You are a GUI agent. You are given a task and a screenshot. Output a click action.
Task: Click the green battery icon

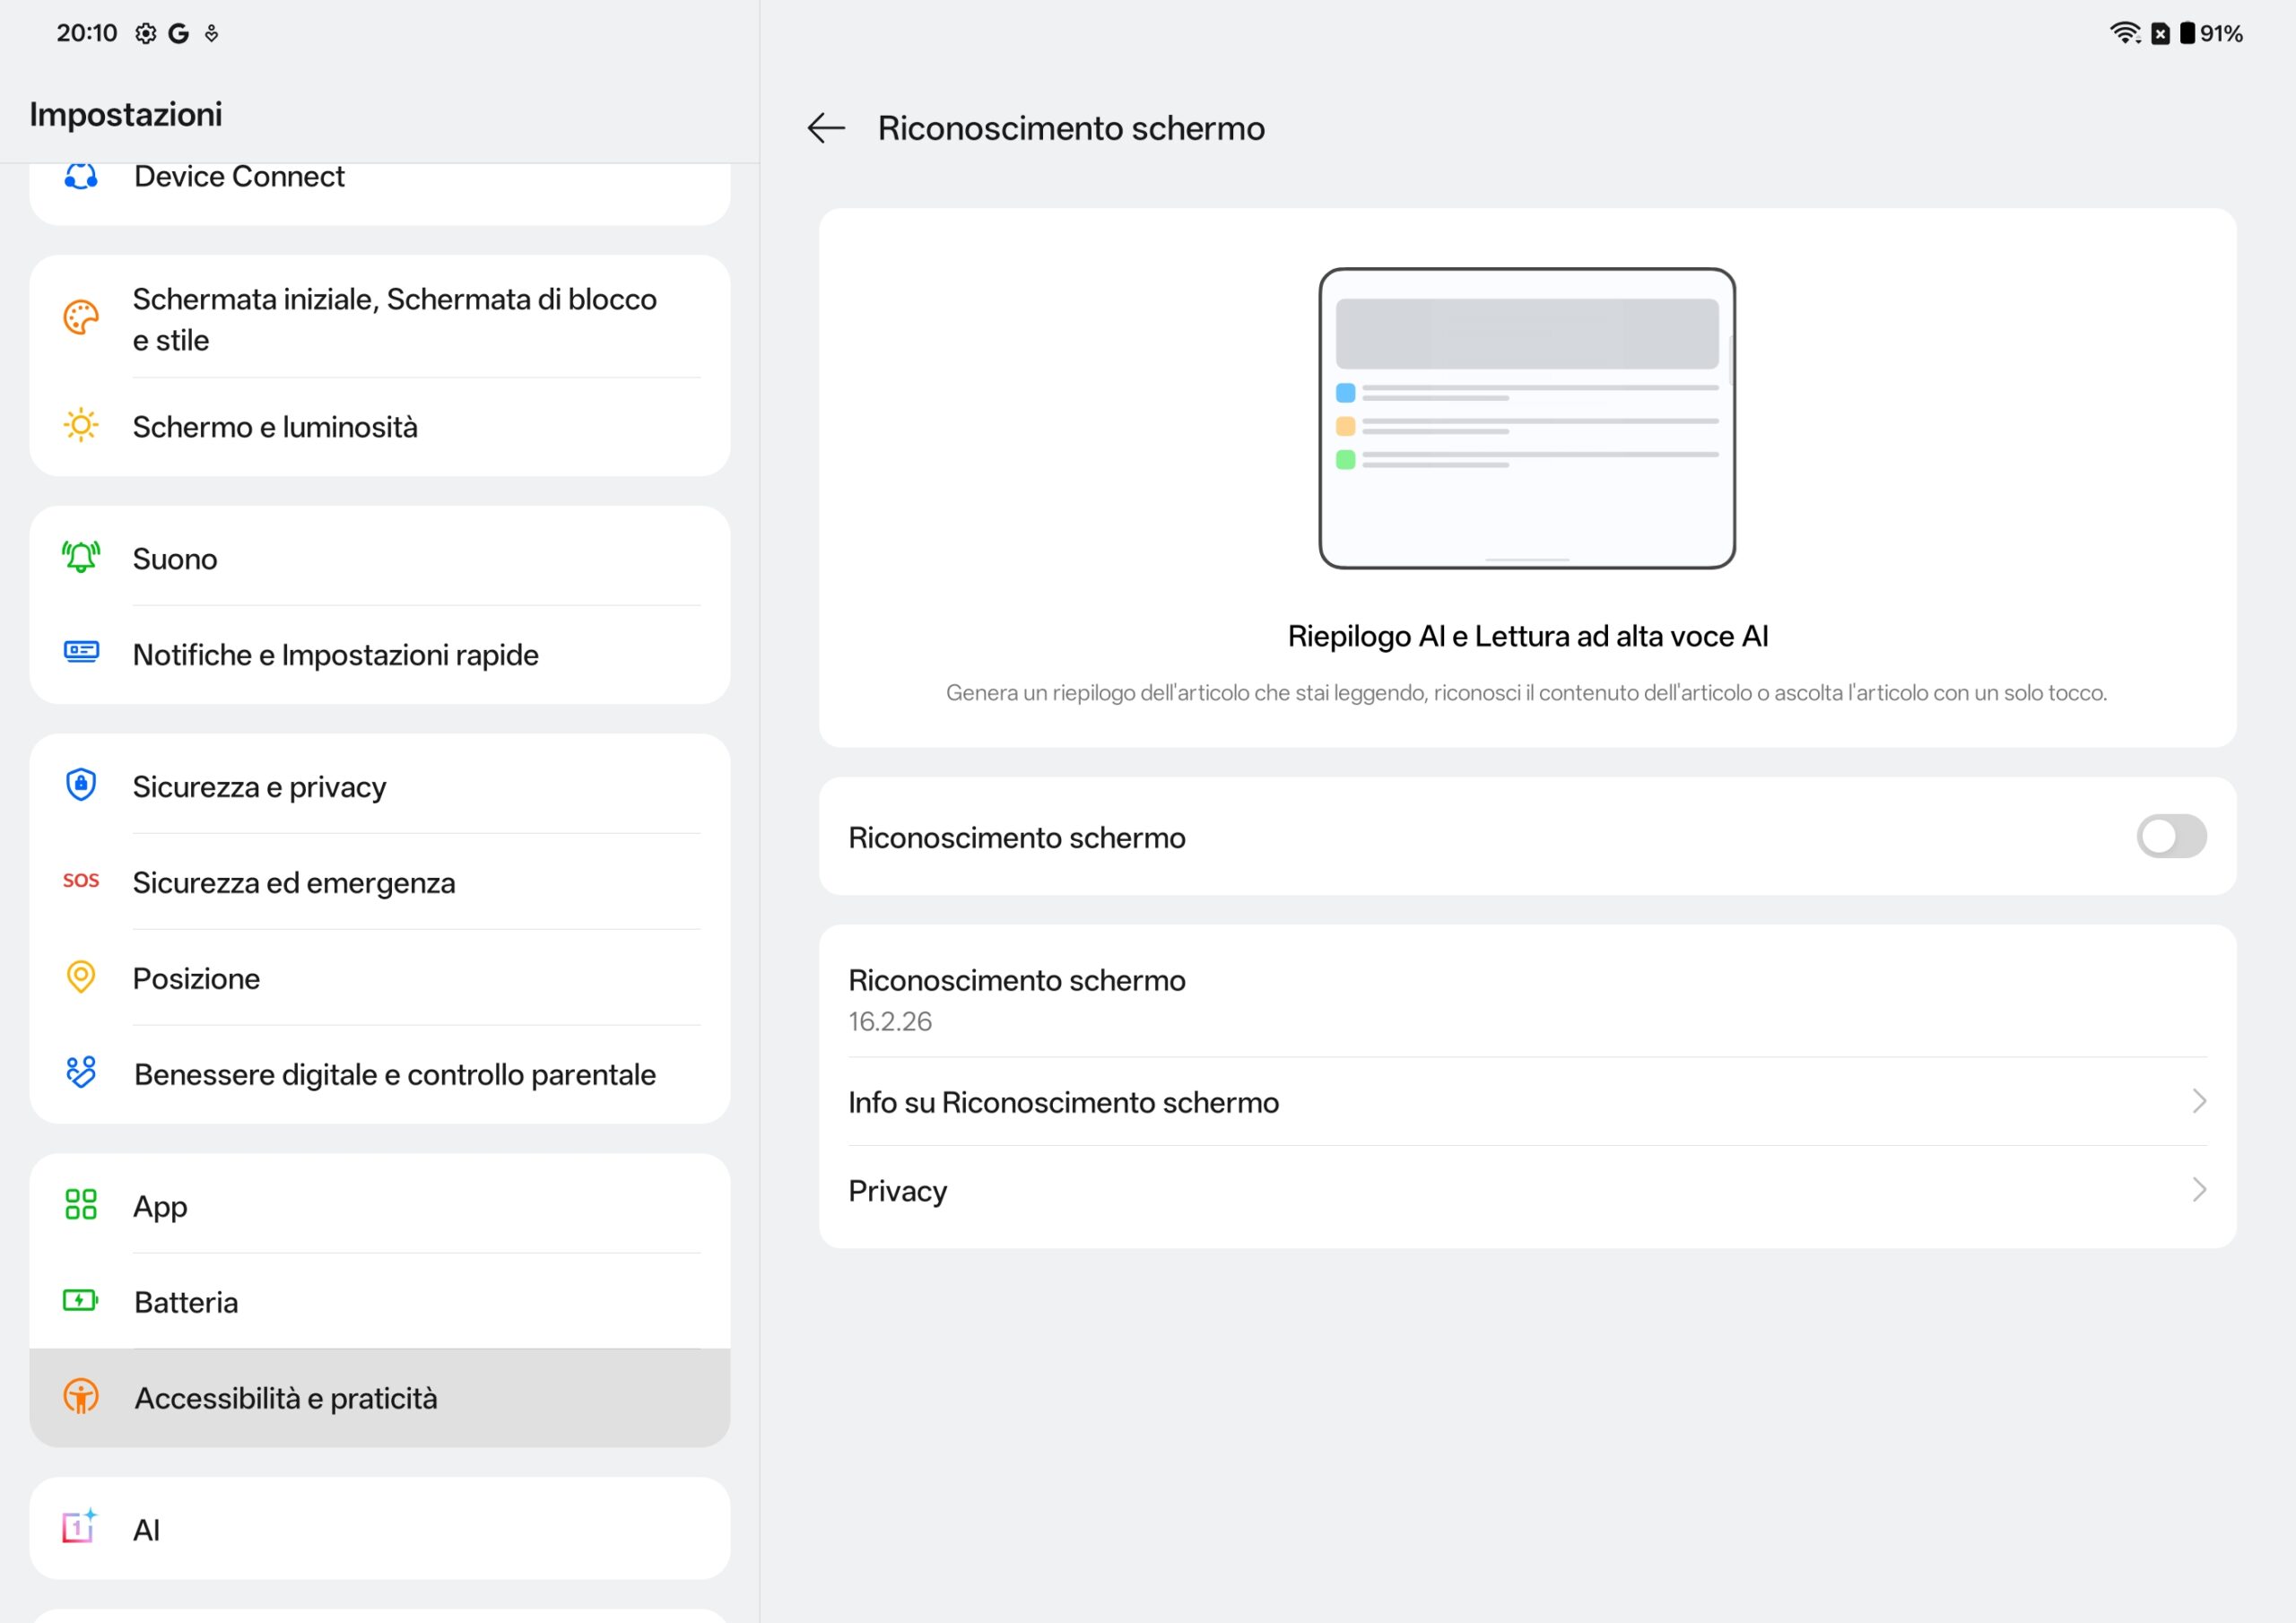pyautogui.click(x=81, y=1301)
